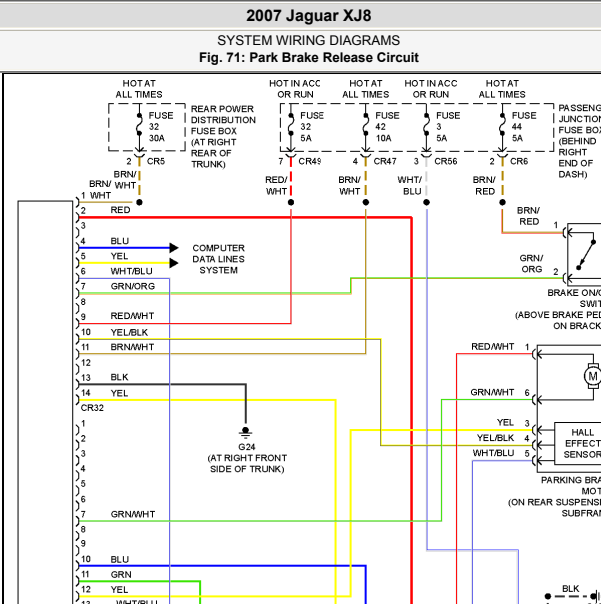Click the "RED/WHT" label at pin 9
This screenshot has width=601, height=604.
tap(132, 316)
